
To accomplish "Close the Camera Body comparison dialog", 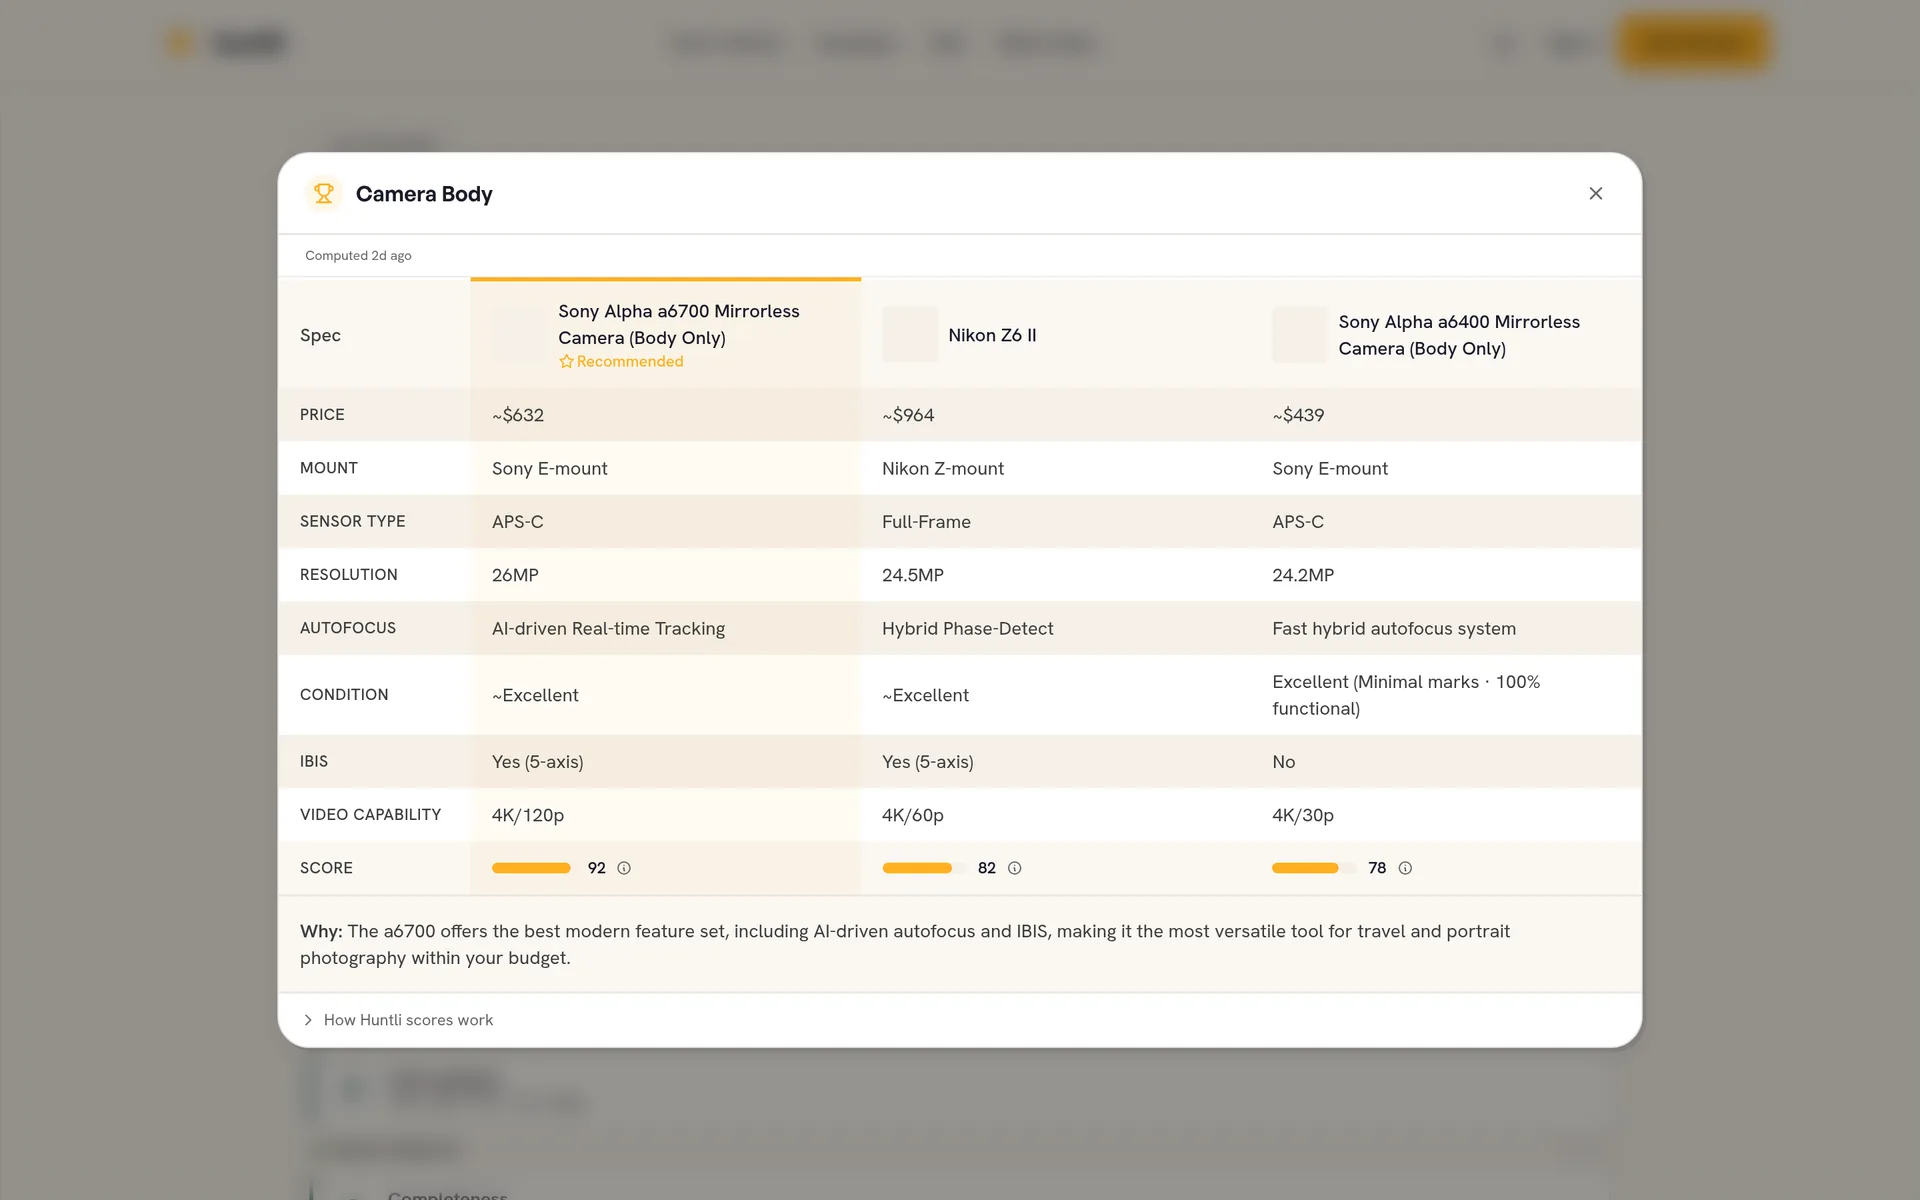I will (1595, 194).
